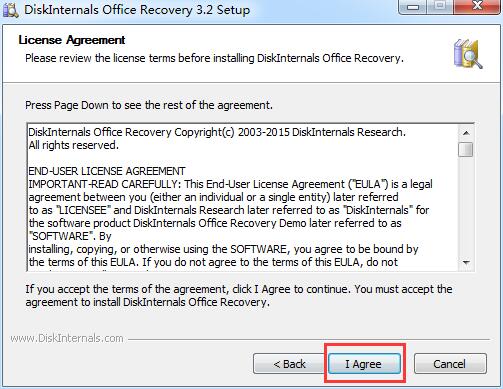Click the END-USER LICENSE AGREEMENT line
The image size is (503, 389).
pos(107,171)
